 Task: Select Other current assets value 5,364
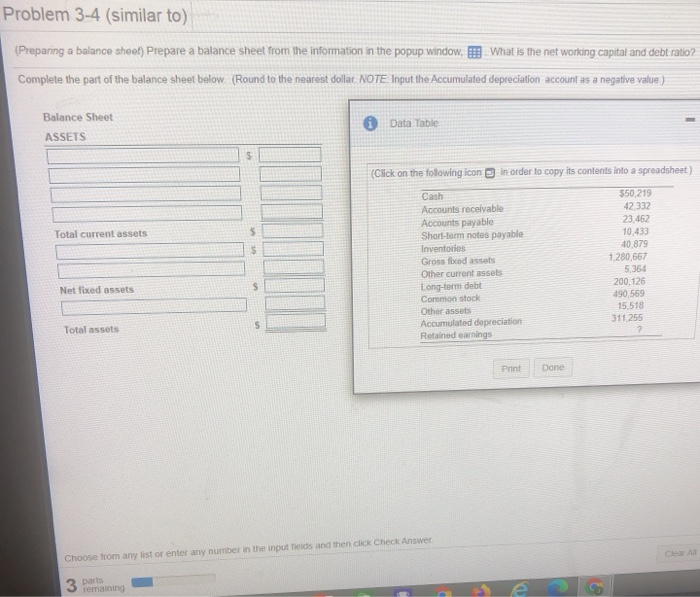(635, 269)
